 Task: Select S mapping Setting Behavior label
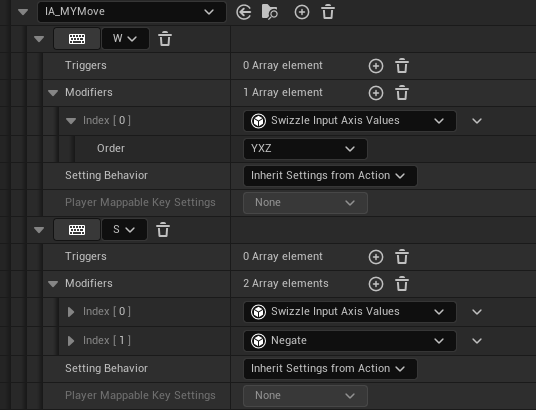(x=107, y=368)
